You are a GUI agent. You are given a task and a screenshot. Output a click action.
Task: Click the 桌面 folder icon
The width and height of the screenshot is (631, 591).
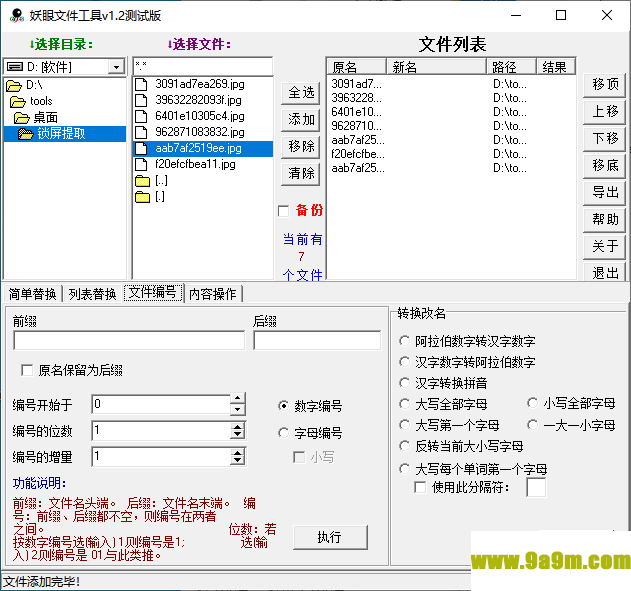coord(22,118)
